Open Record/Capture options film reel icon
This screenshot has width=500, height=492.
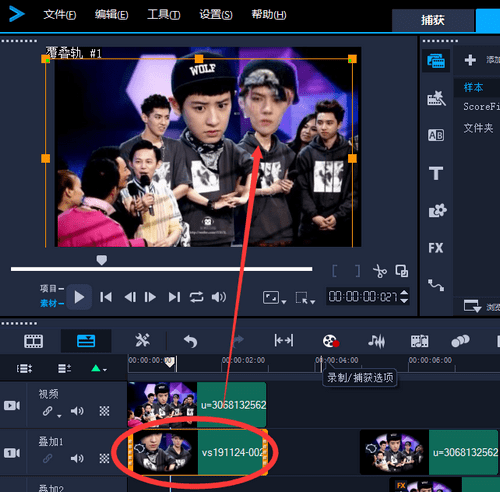[x=331, y=341]
